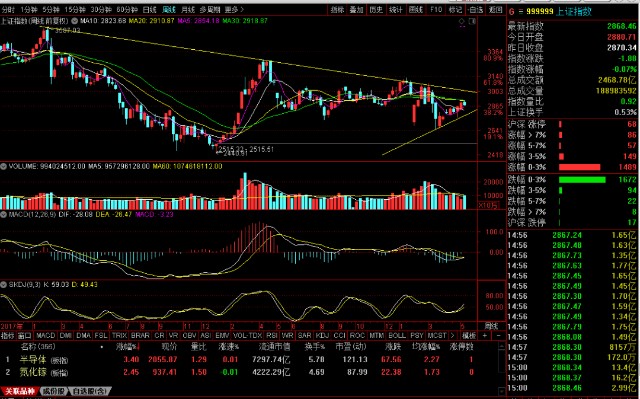The width and height of the screenshot is (640, 399).
Task: Switch chart period to 月线
Action: pos(188,9)
